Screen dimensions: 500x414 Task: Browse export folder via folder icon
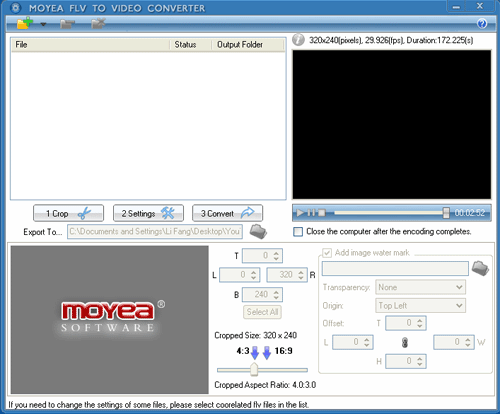tap(258, 231)
